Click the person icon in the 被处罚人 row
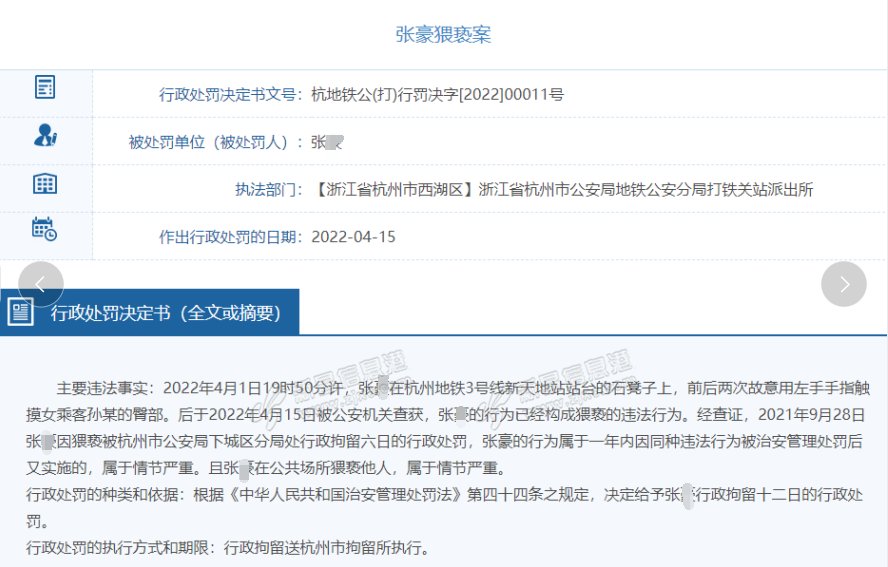This screenshot has height=567, width=888. click(x=45, y=135)
